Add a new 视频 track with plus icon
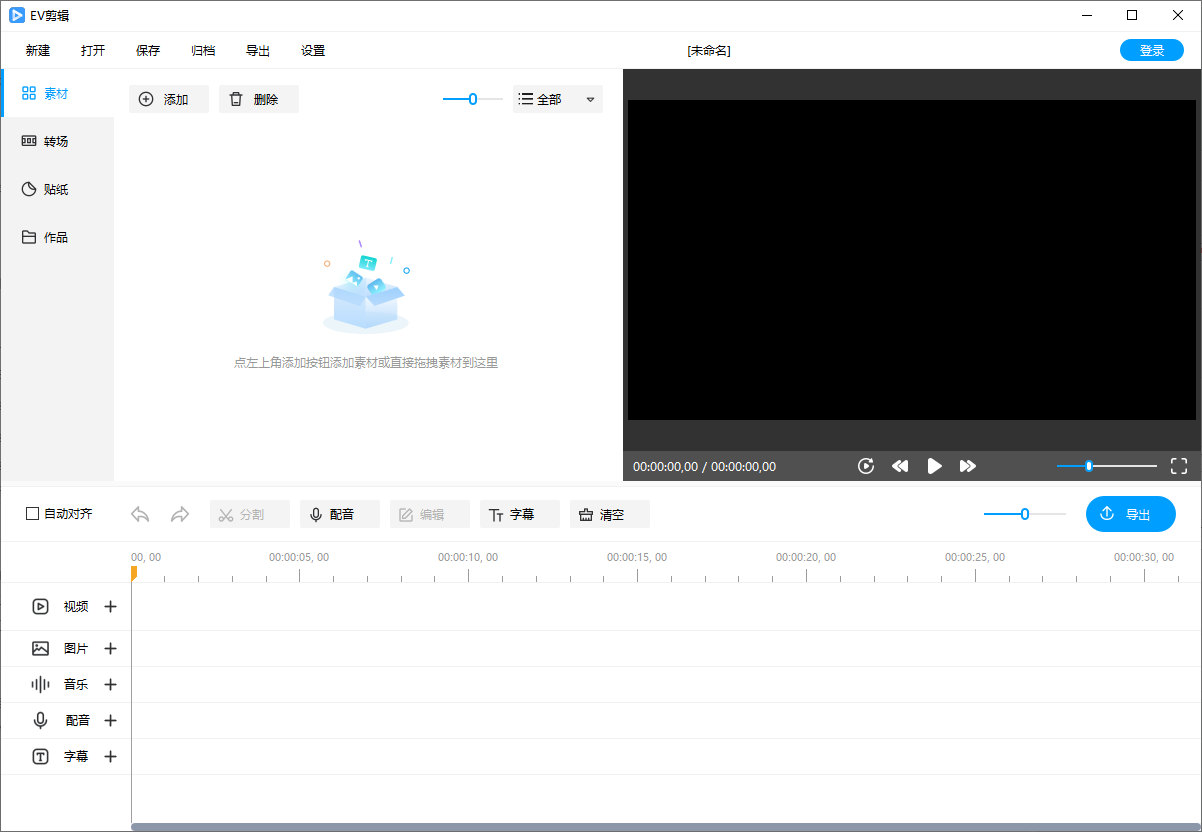 pos(111,606)
